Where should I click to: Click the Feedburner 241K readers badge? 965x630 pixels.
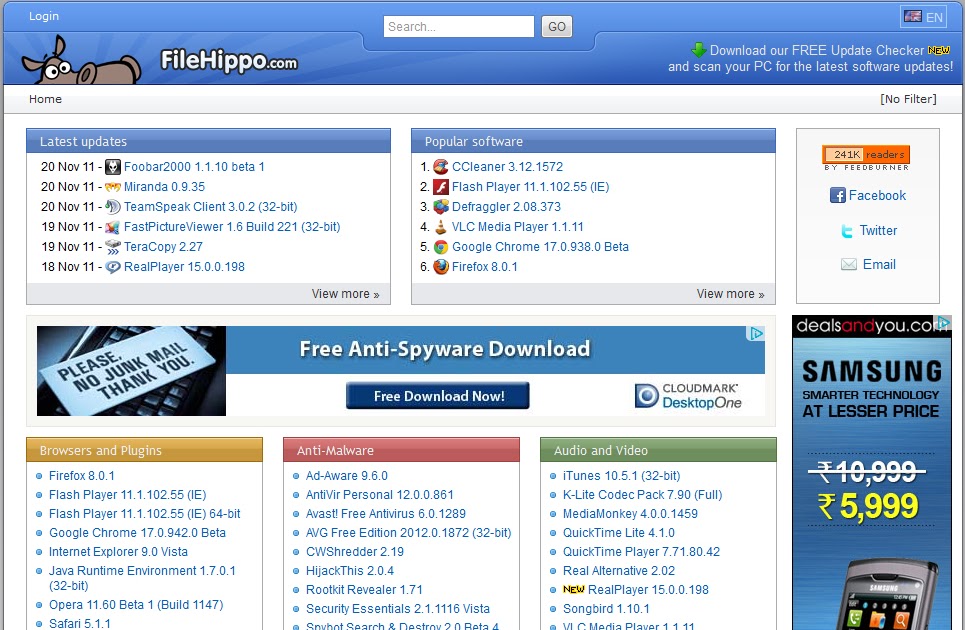tap(866, 154)
